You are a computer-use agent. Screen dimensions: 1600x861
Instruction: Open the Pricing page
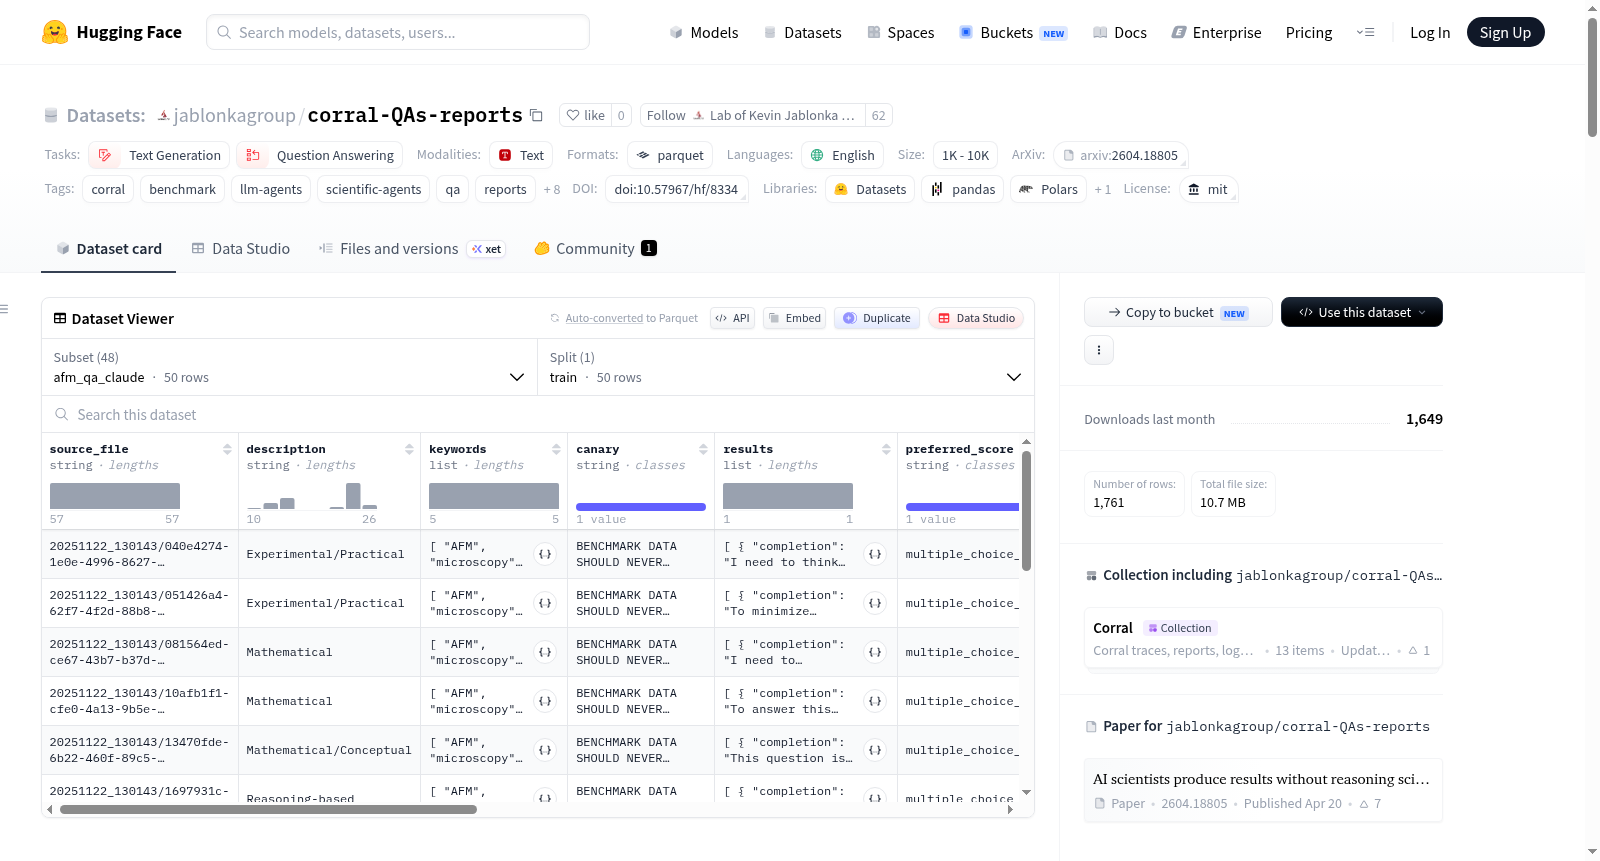(1309, 32)
